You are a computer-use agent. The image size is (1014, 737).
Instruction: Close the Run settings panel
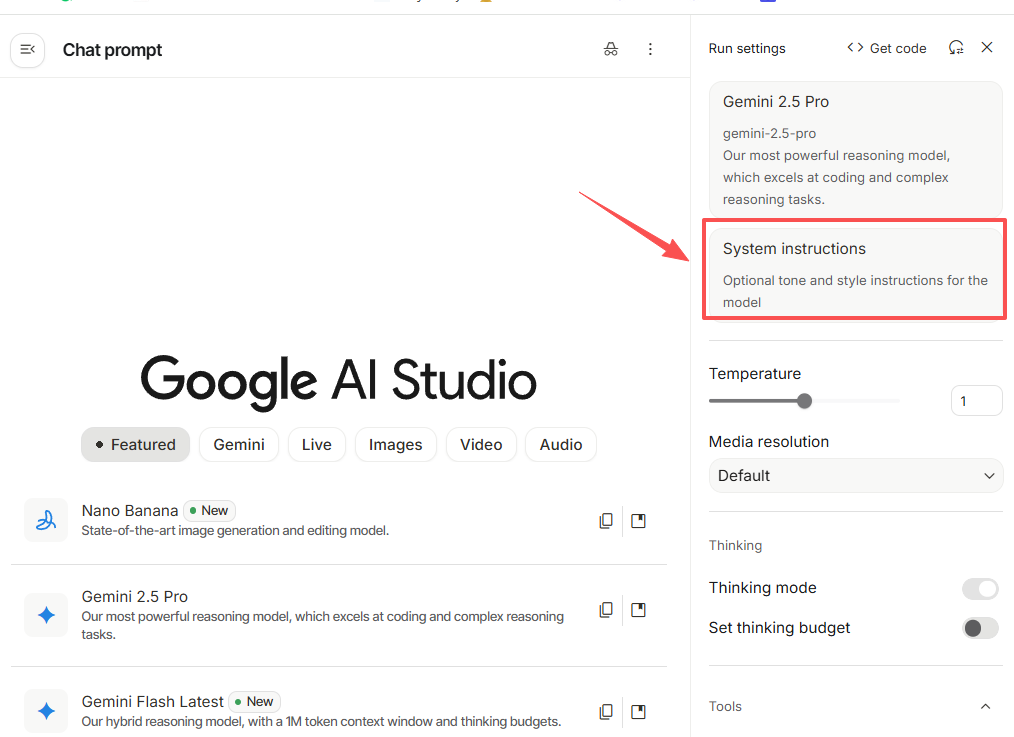[987, 48]
